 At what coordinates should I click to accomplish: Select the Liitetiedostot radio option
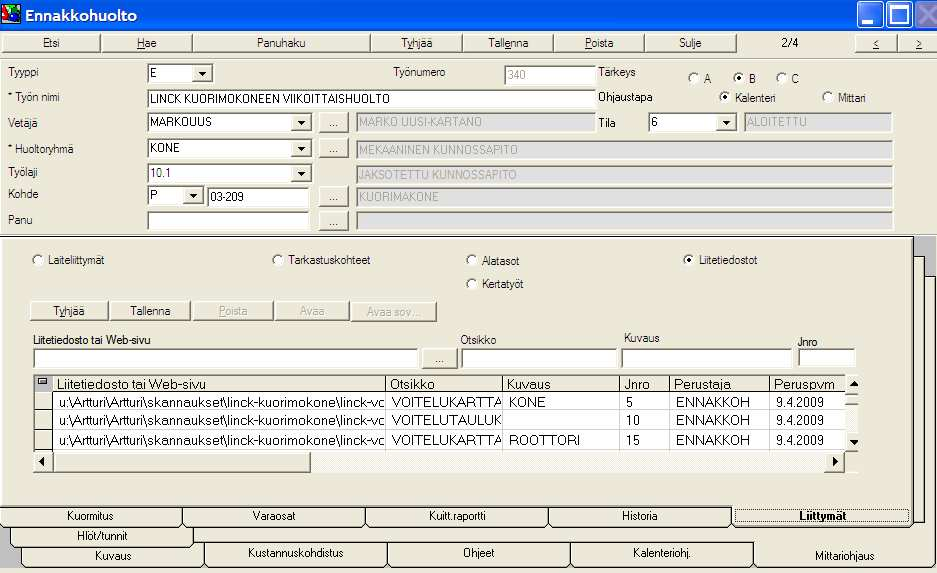pos(688,260)
